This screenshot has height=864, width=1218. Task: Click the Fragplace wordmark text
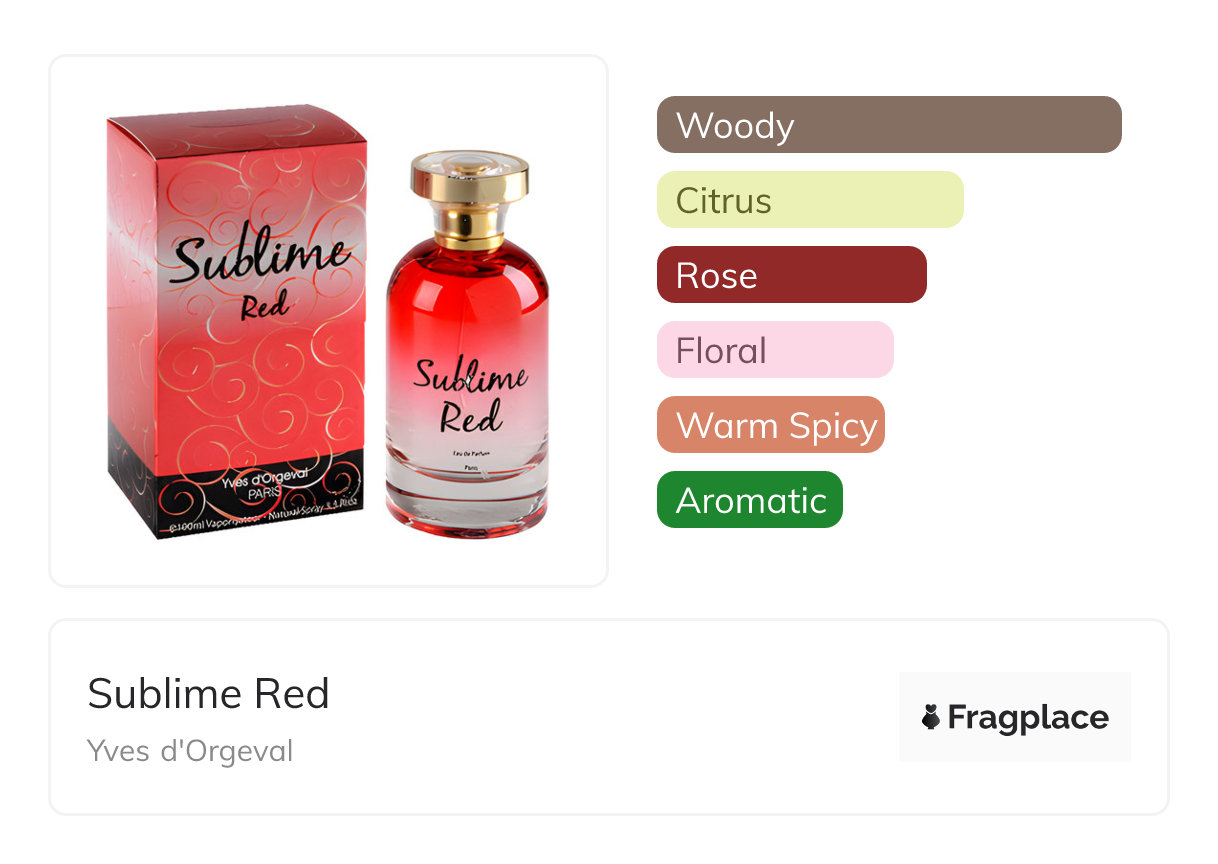(1028, 717)
